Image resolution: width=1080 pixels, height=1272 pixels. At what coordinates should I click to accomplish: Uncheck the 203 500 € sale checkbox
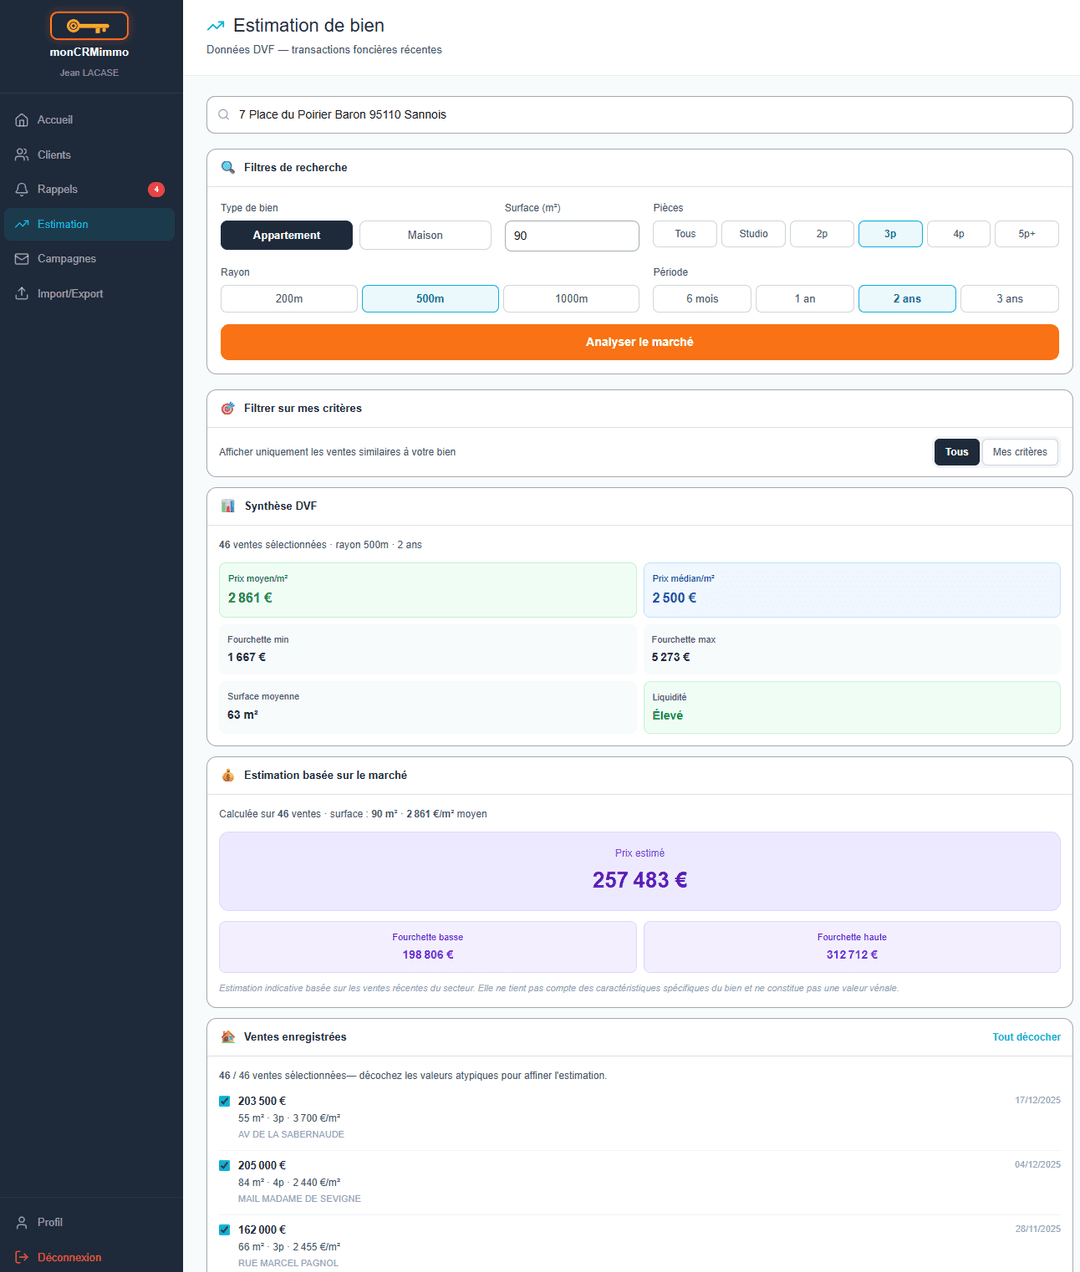click(x=224, y=1101)
